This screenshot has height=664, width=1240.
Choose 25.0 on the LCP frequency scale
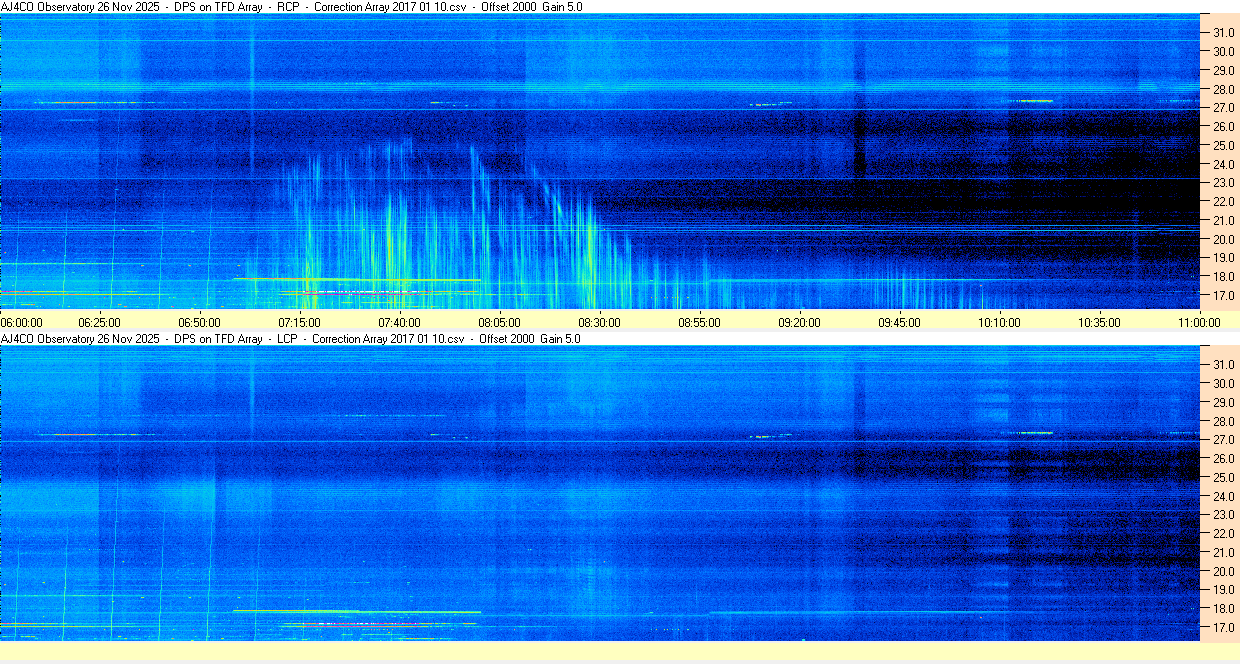tap(1223, 478)
